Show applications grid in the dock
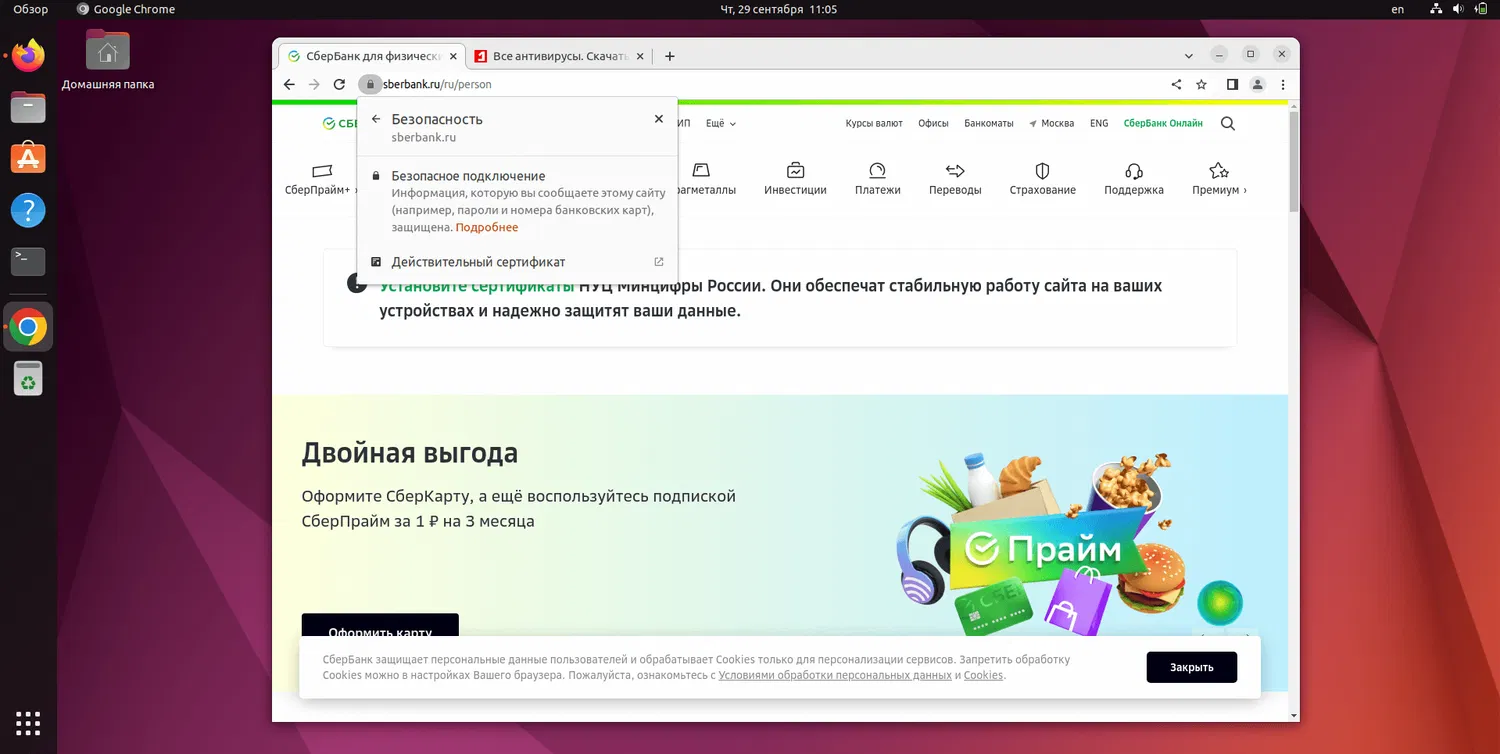This screenshot has height=754, width=1500. pyautogui.click(x=28, y=723)
